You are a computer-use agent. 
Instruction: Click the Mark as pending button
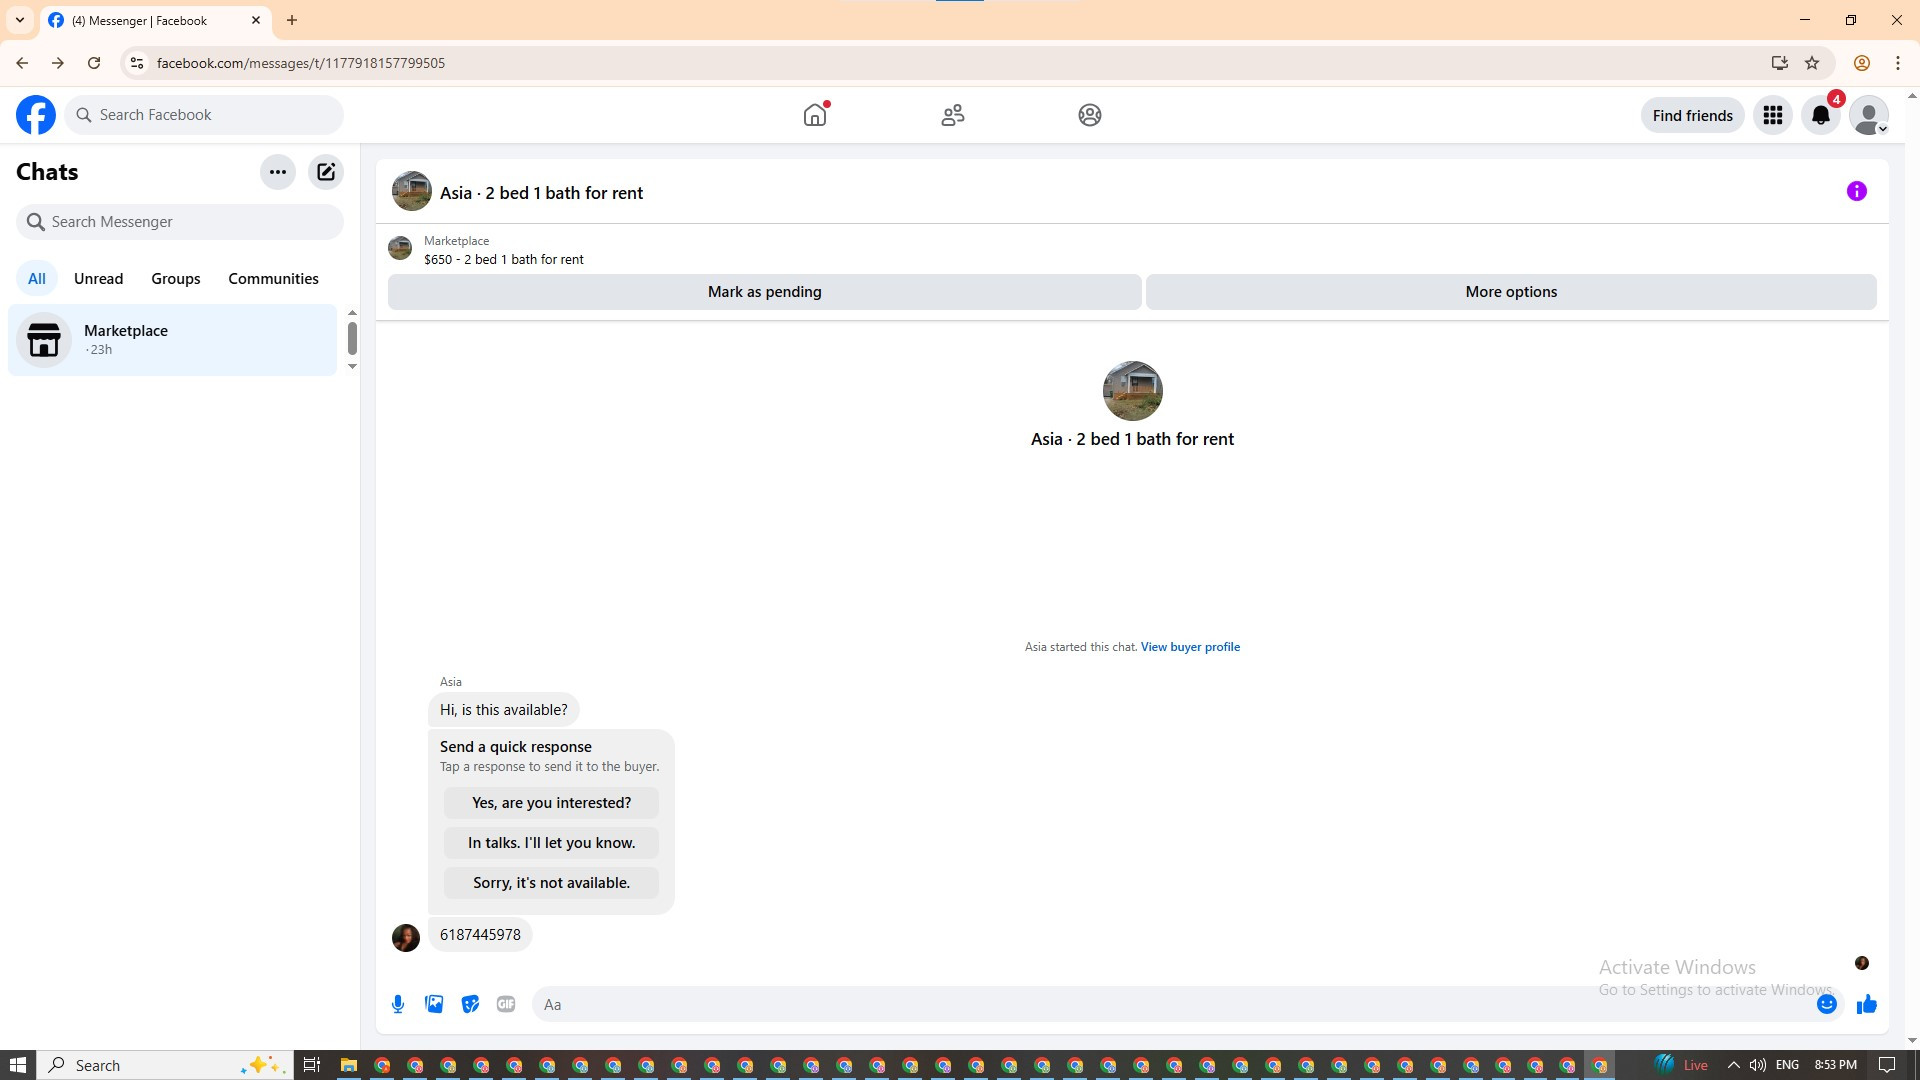[x=764, y=292]
